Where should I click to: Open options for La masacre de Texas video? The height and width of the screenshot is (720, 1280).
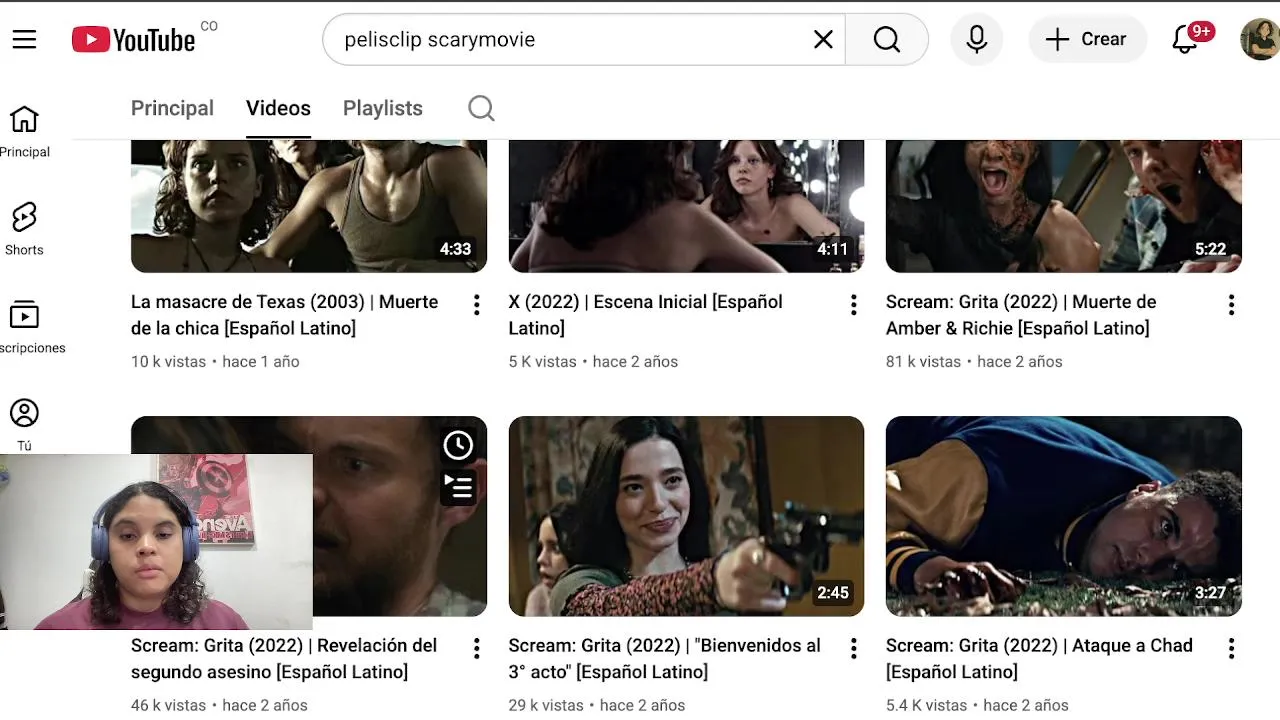coord(477,305)
